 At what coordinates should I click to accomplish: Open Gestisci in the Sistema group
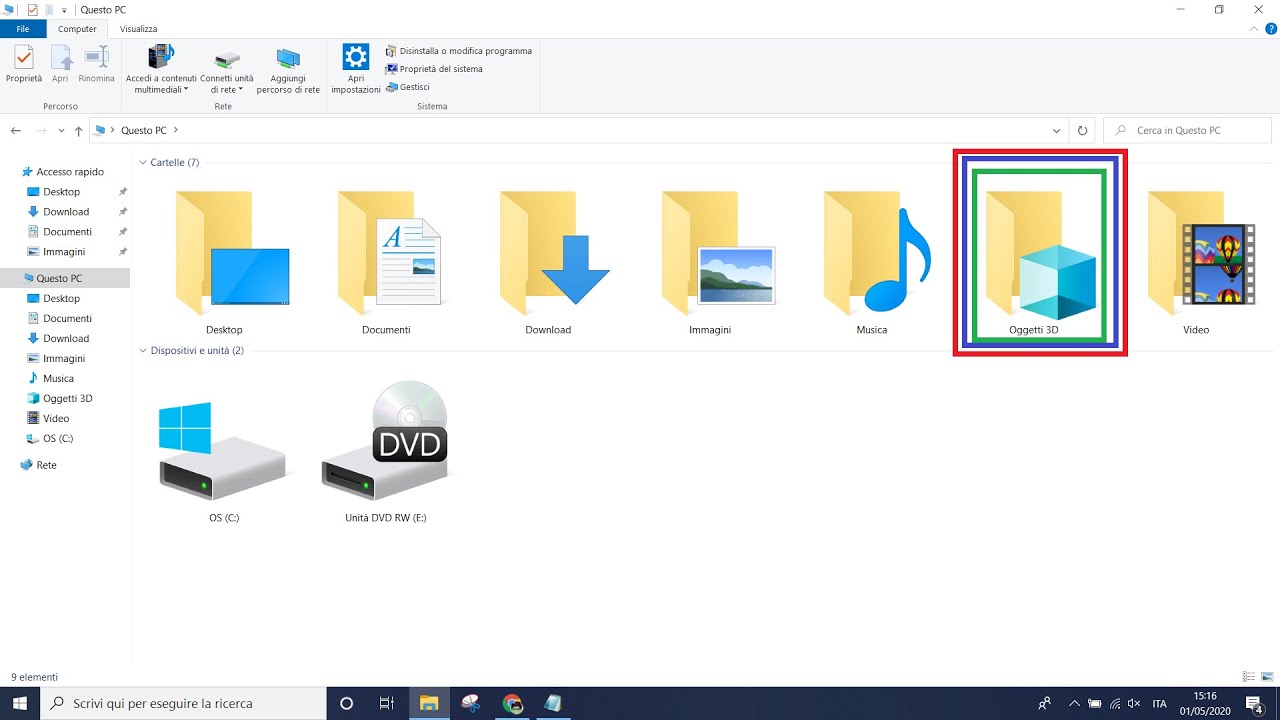pyautogui.click(x=410, y=86)
